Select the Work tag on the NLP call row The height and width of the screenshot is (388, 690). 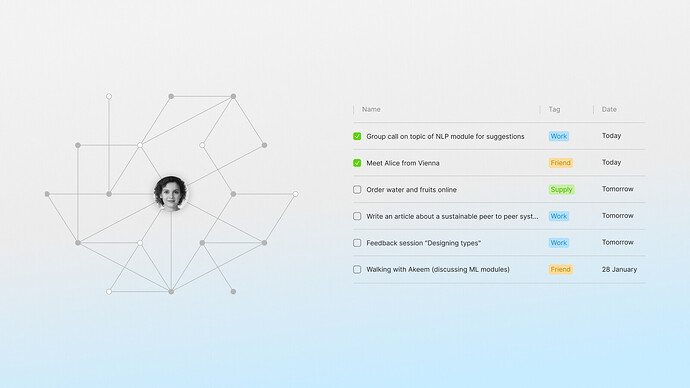tap(559, 136)
